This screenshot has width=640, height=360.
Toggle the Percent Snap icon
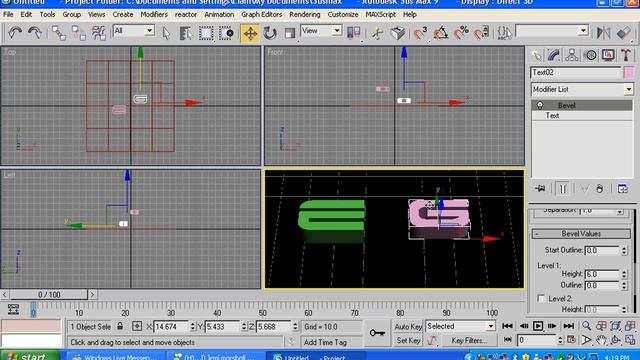click(461, 33)
